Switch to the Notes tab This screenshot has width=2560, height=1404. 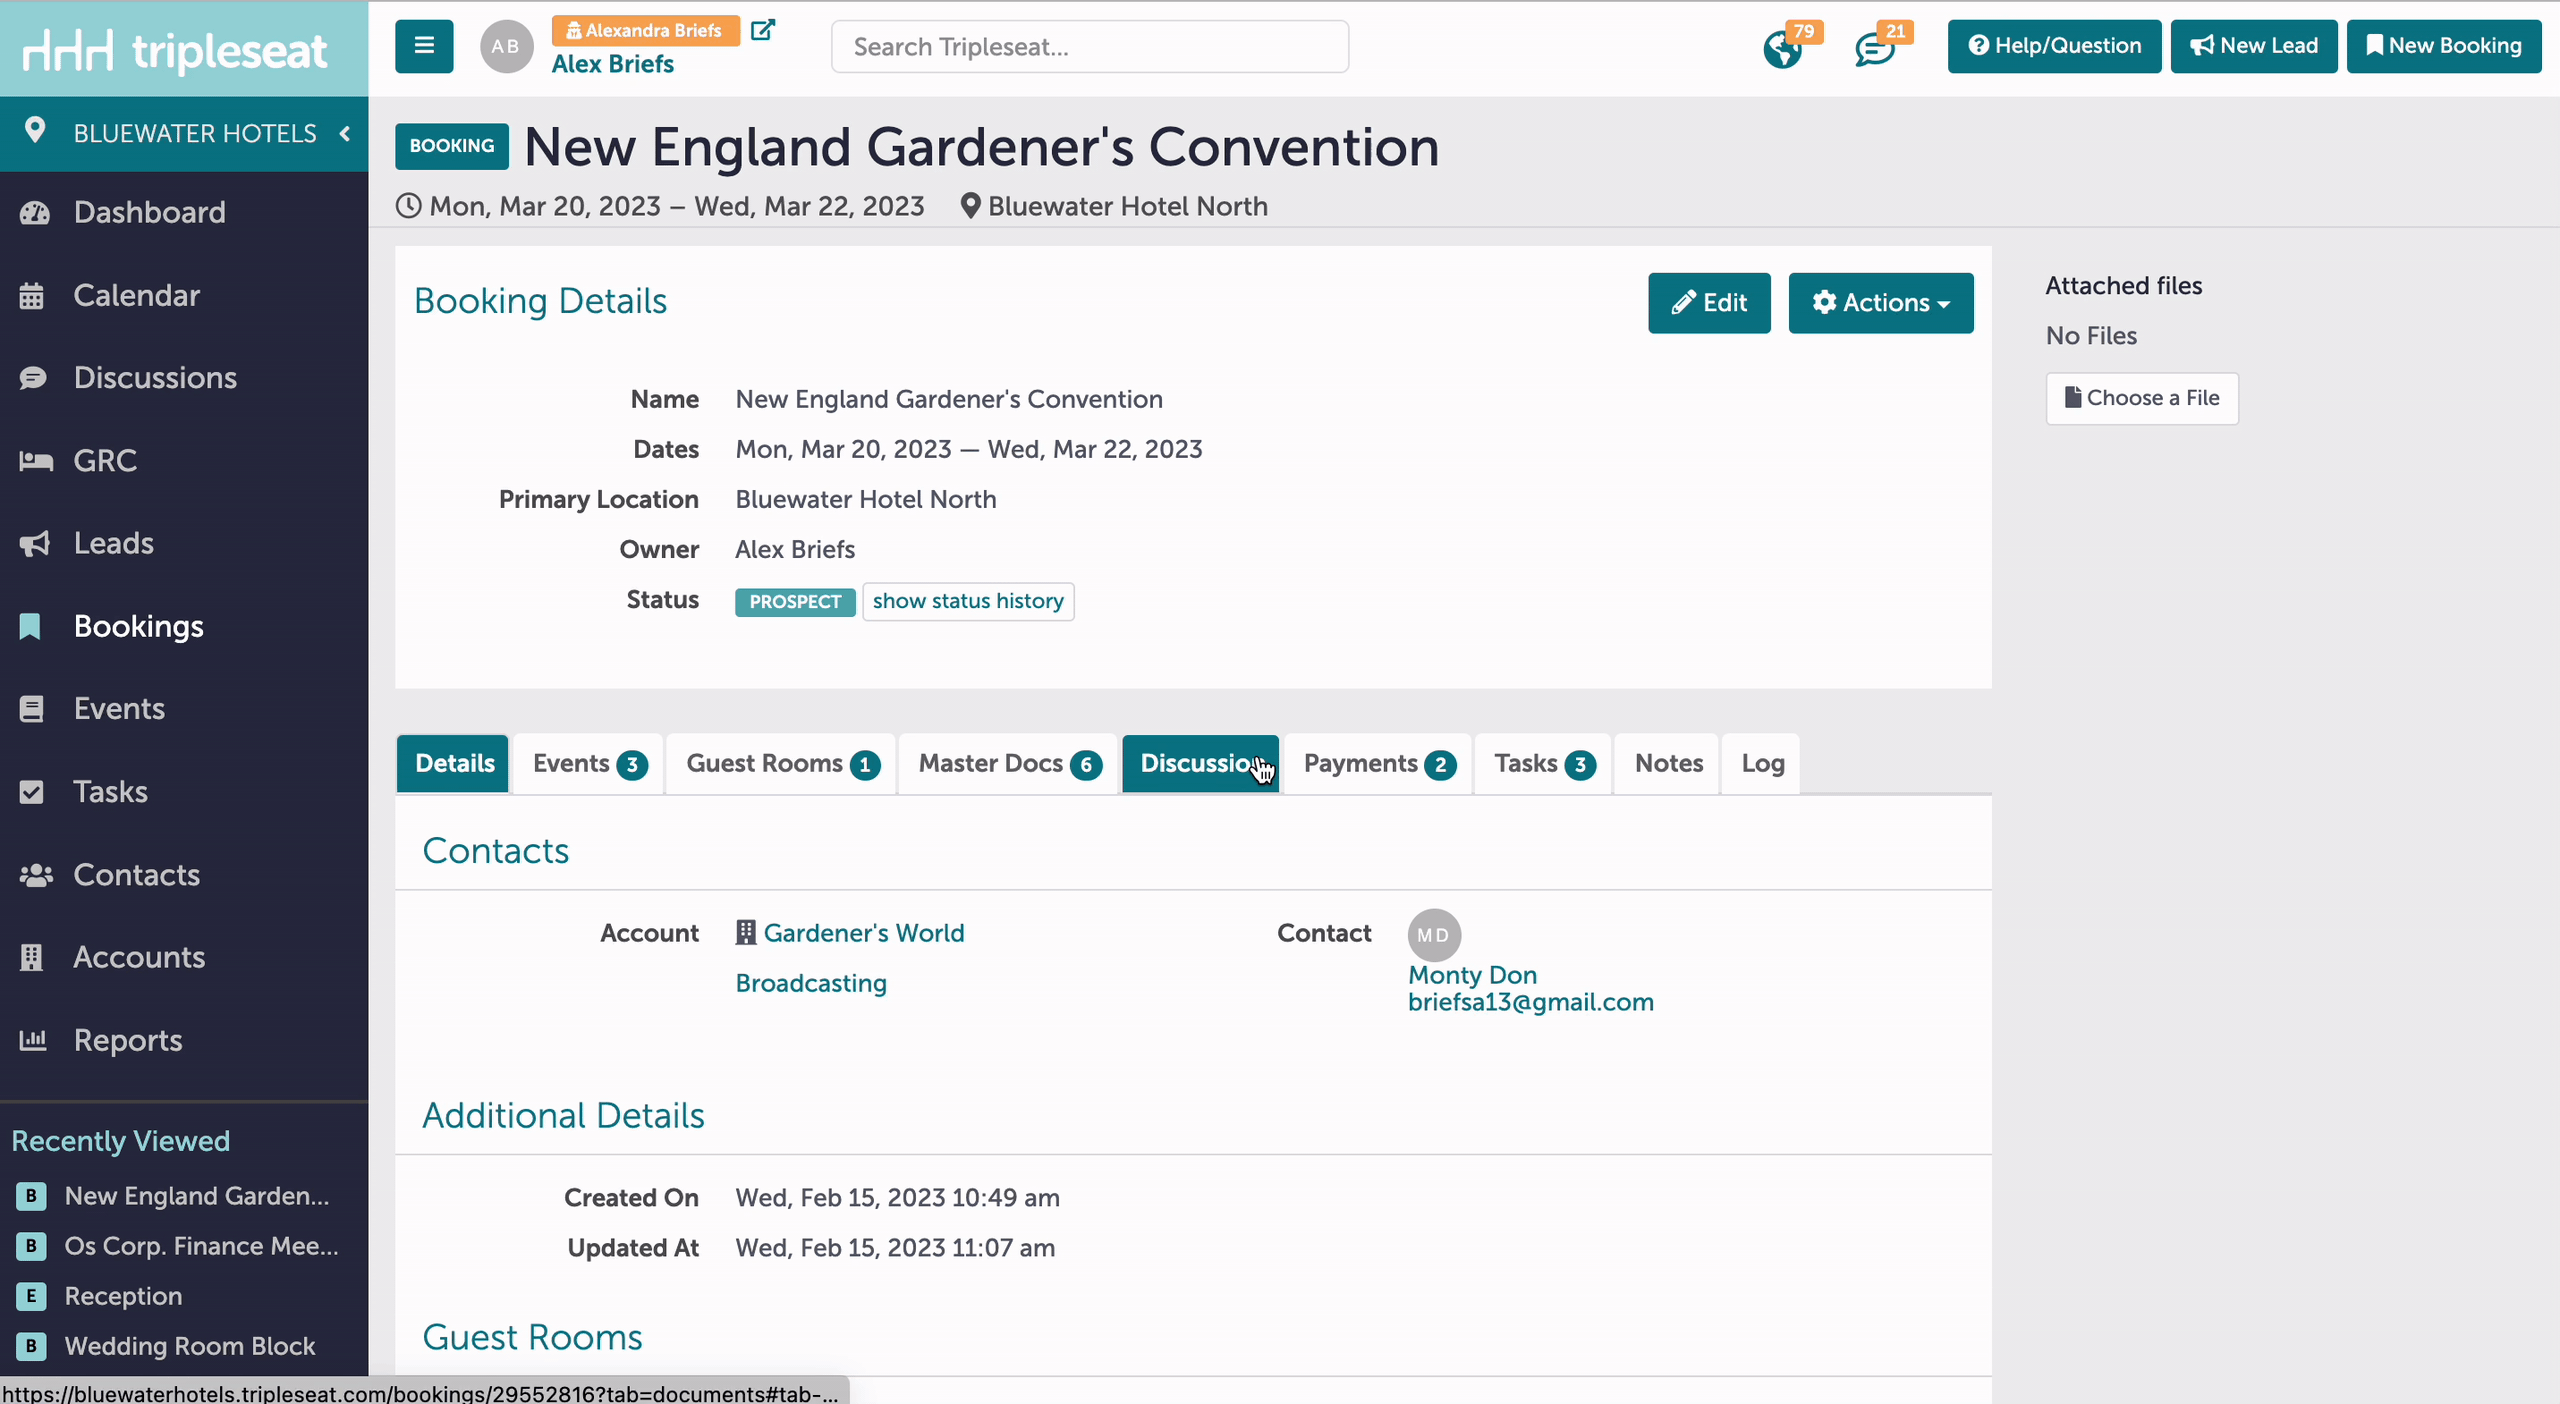point(1668,764)
